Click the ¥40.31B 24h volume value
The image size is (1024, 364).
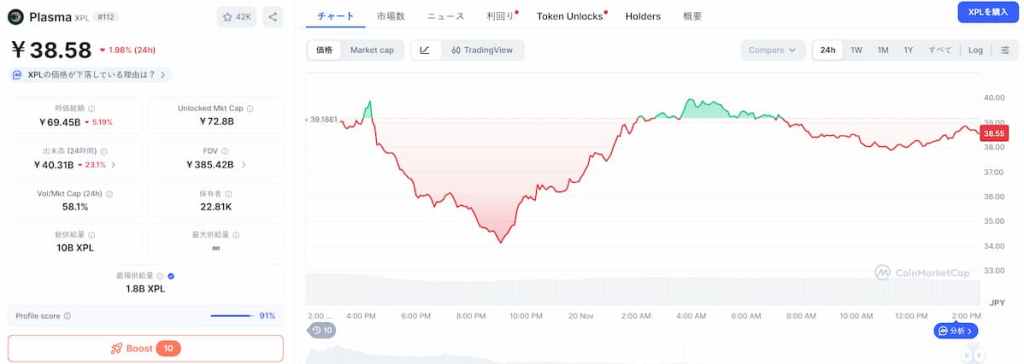(x=54, y=165)
